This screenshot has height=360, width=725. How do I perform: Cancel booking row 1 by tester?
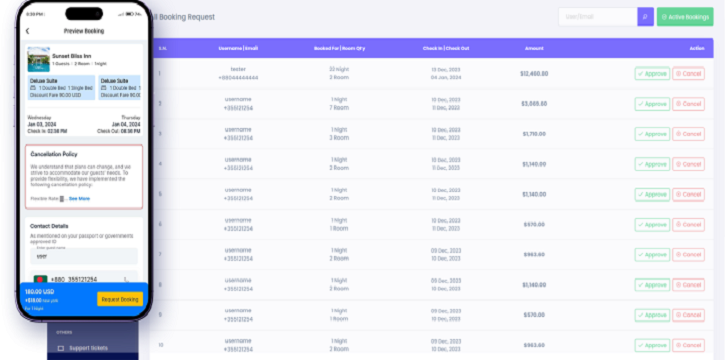[x=688, y=73]
